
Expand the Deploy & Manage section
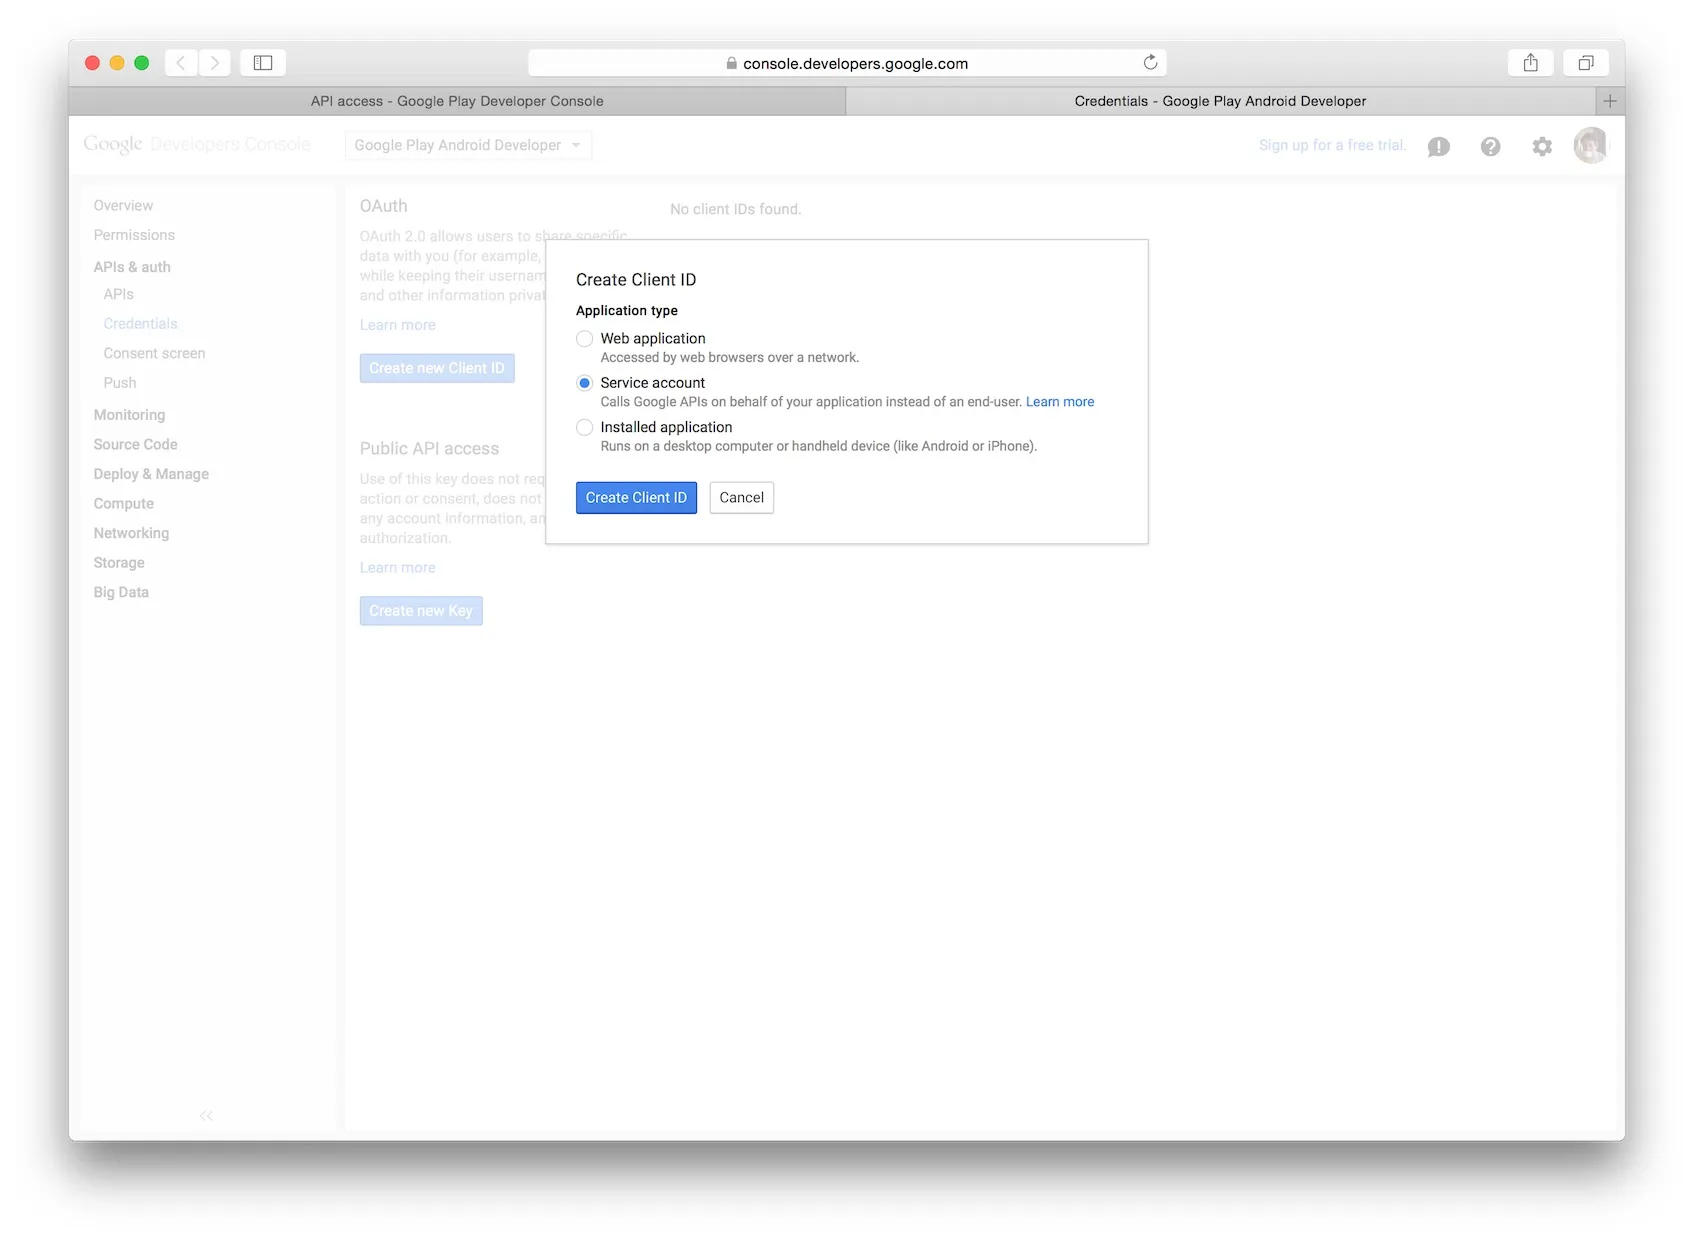pyautogui.click(x=151, y=474)
